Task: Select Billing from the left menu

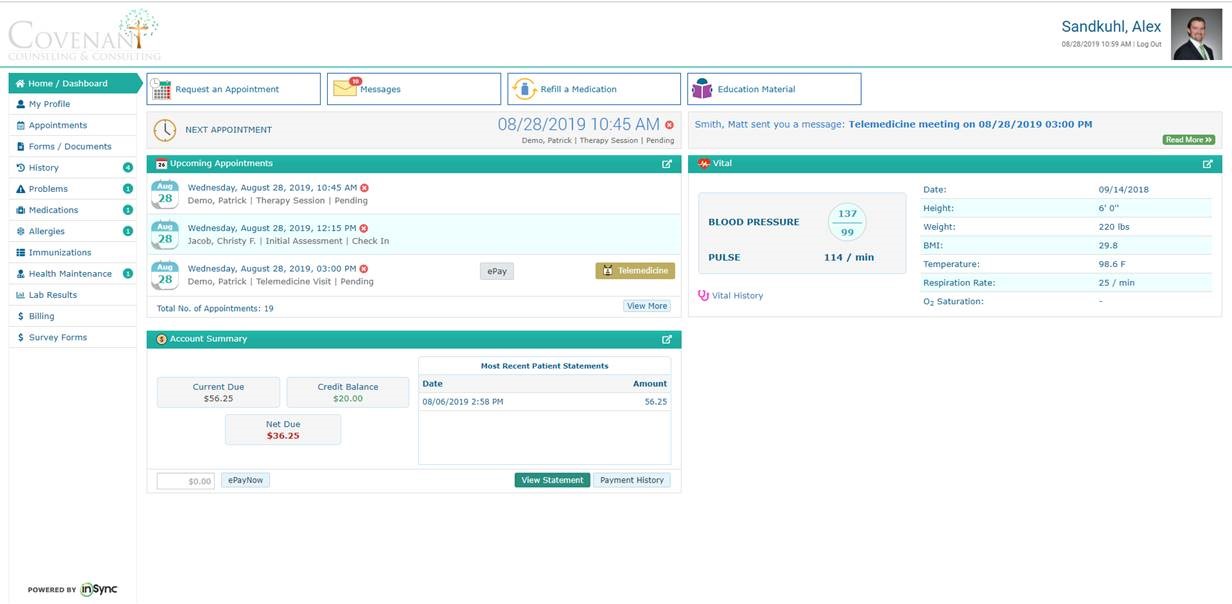Action: coord(42,316)
